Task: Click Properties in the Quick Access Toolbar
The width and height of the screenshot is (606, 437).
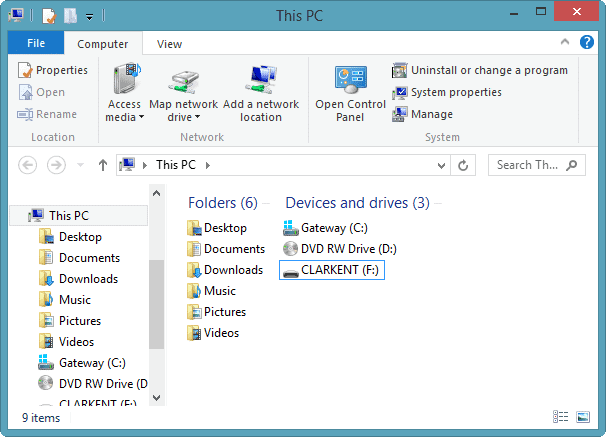Action: pyautogui.click(x=49, y=16)
